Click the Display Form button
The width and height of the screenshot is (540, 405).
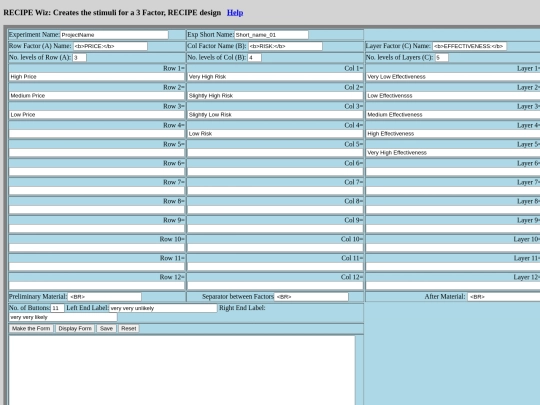click(x=75, y=329)
